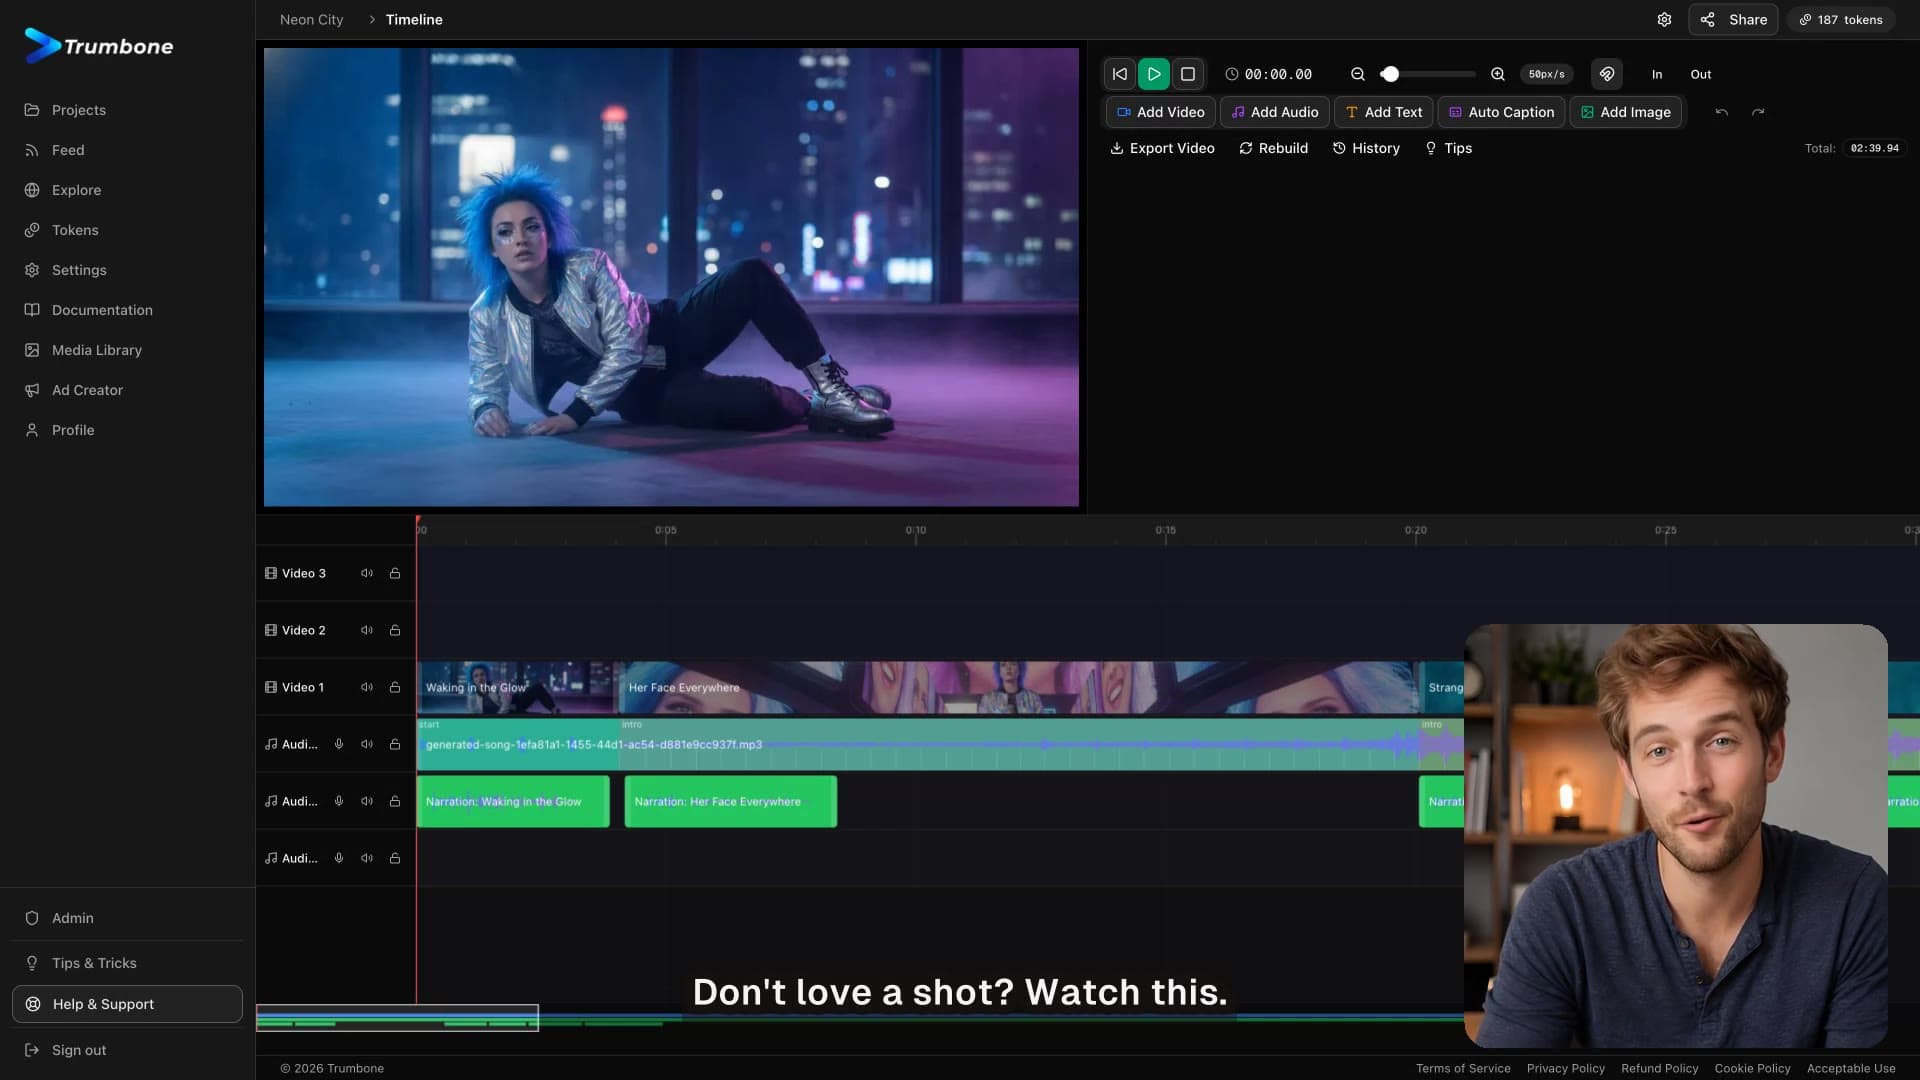Image resolution: width=1920 pixels, height=1080 pixels.
Task: Select 'Narration: Her Face Everywhere' clip
Action: pos(731,801)
